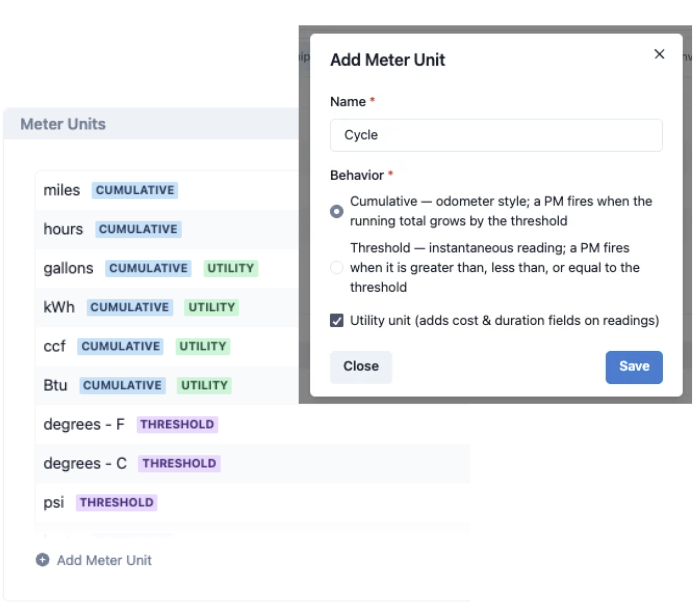The width and height of the screenshot is (696, 607).
Task: Click the kWh unit name
Action: [x=59, y=307]
